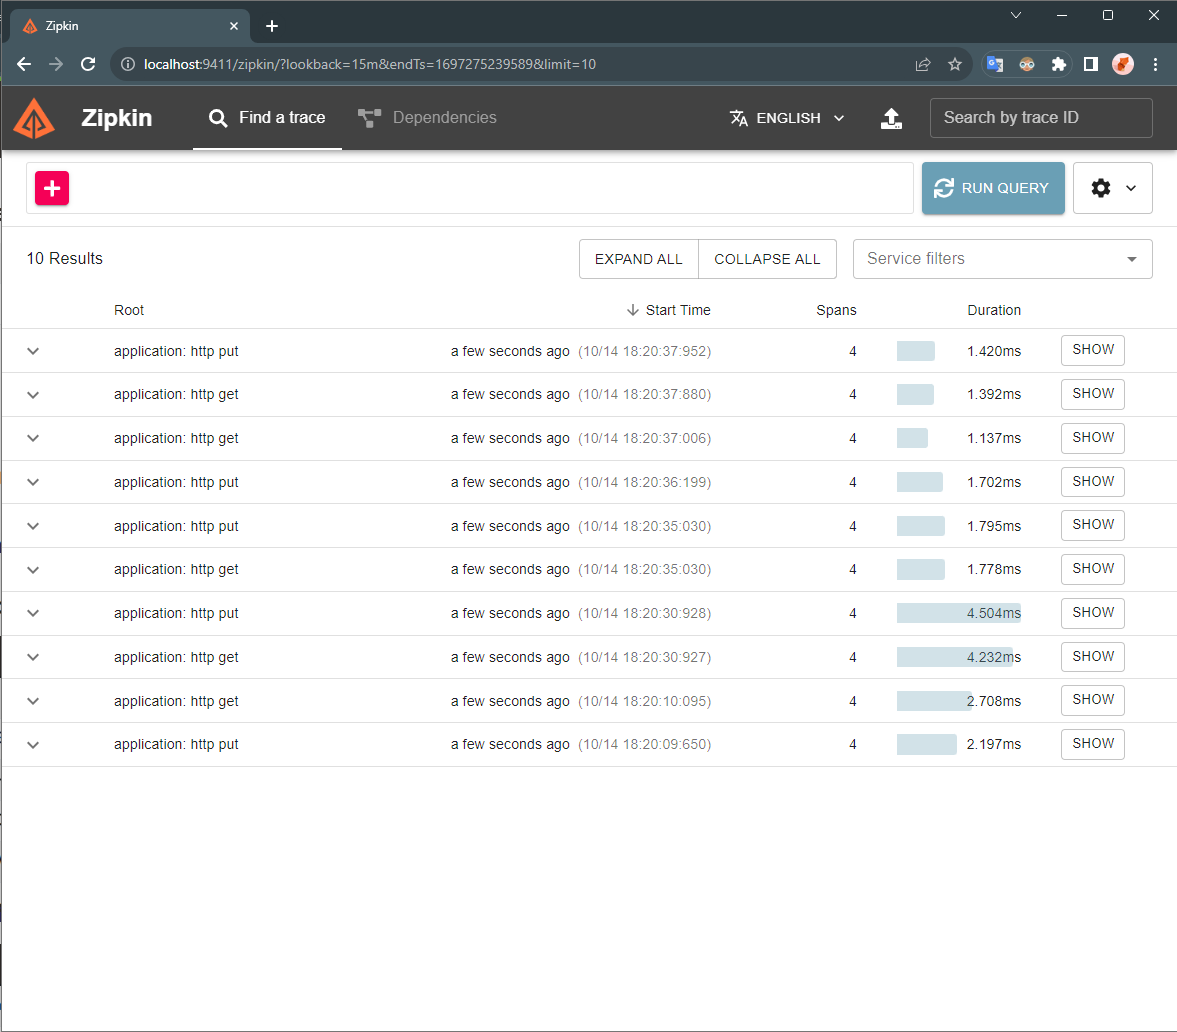Viewport: 1177px width, 1032px height.
Task: Click the Search by trace ID field
Action: tap(1040, 118)
